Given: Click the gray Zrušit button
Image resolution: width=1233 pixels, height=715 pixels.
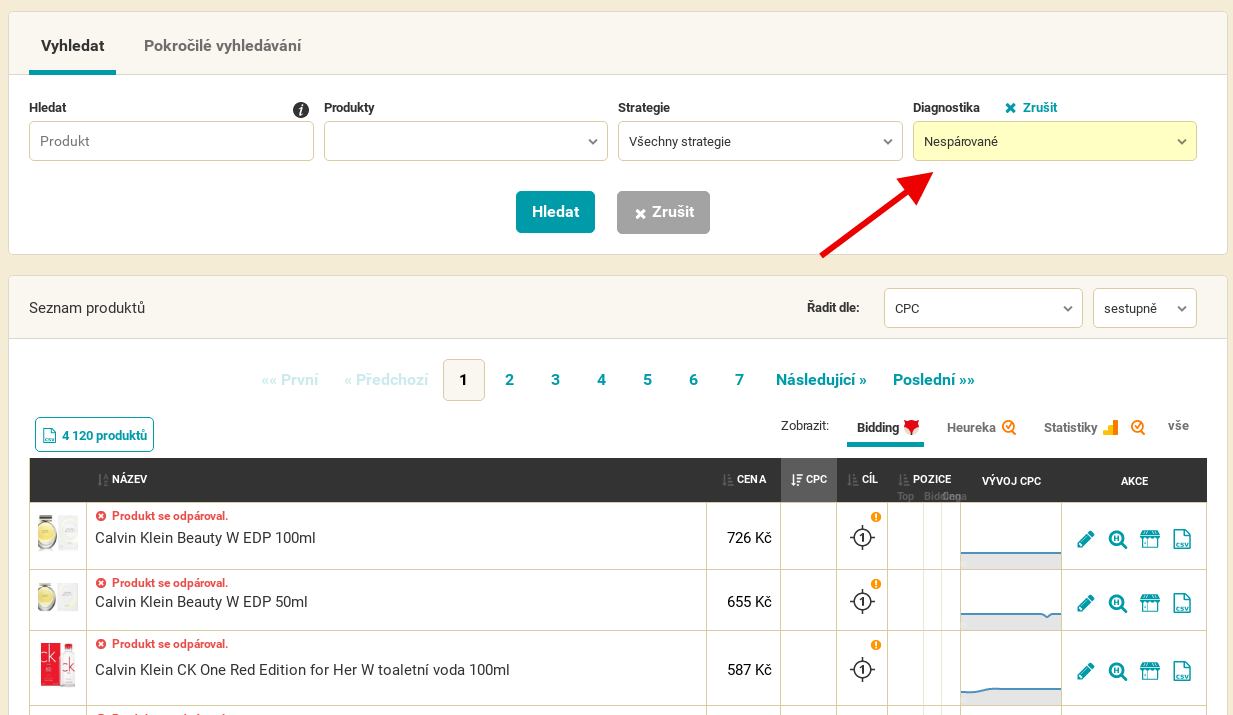Looking at the screenshot, I should (x=663, y=212).
